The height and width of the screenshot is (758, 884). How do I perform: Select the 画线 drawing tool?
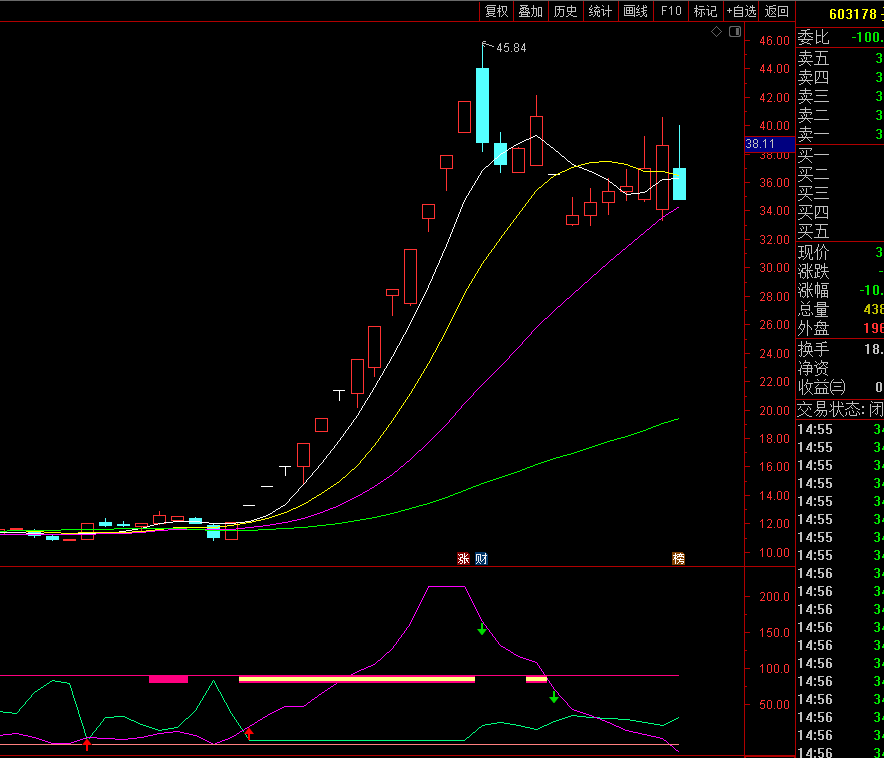tap(635, 11)
